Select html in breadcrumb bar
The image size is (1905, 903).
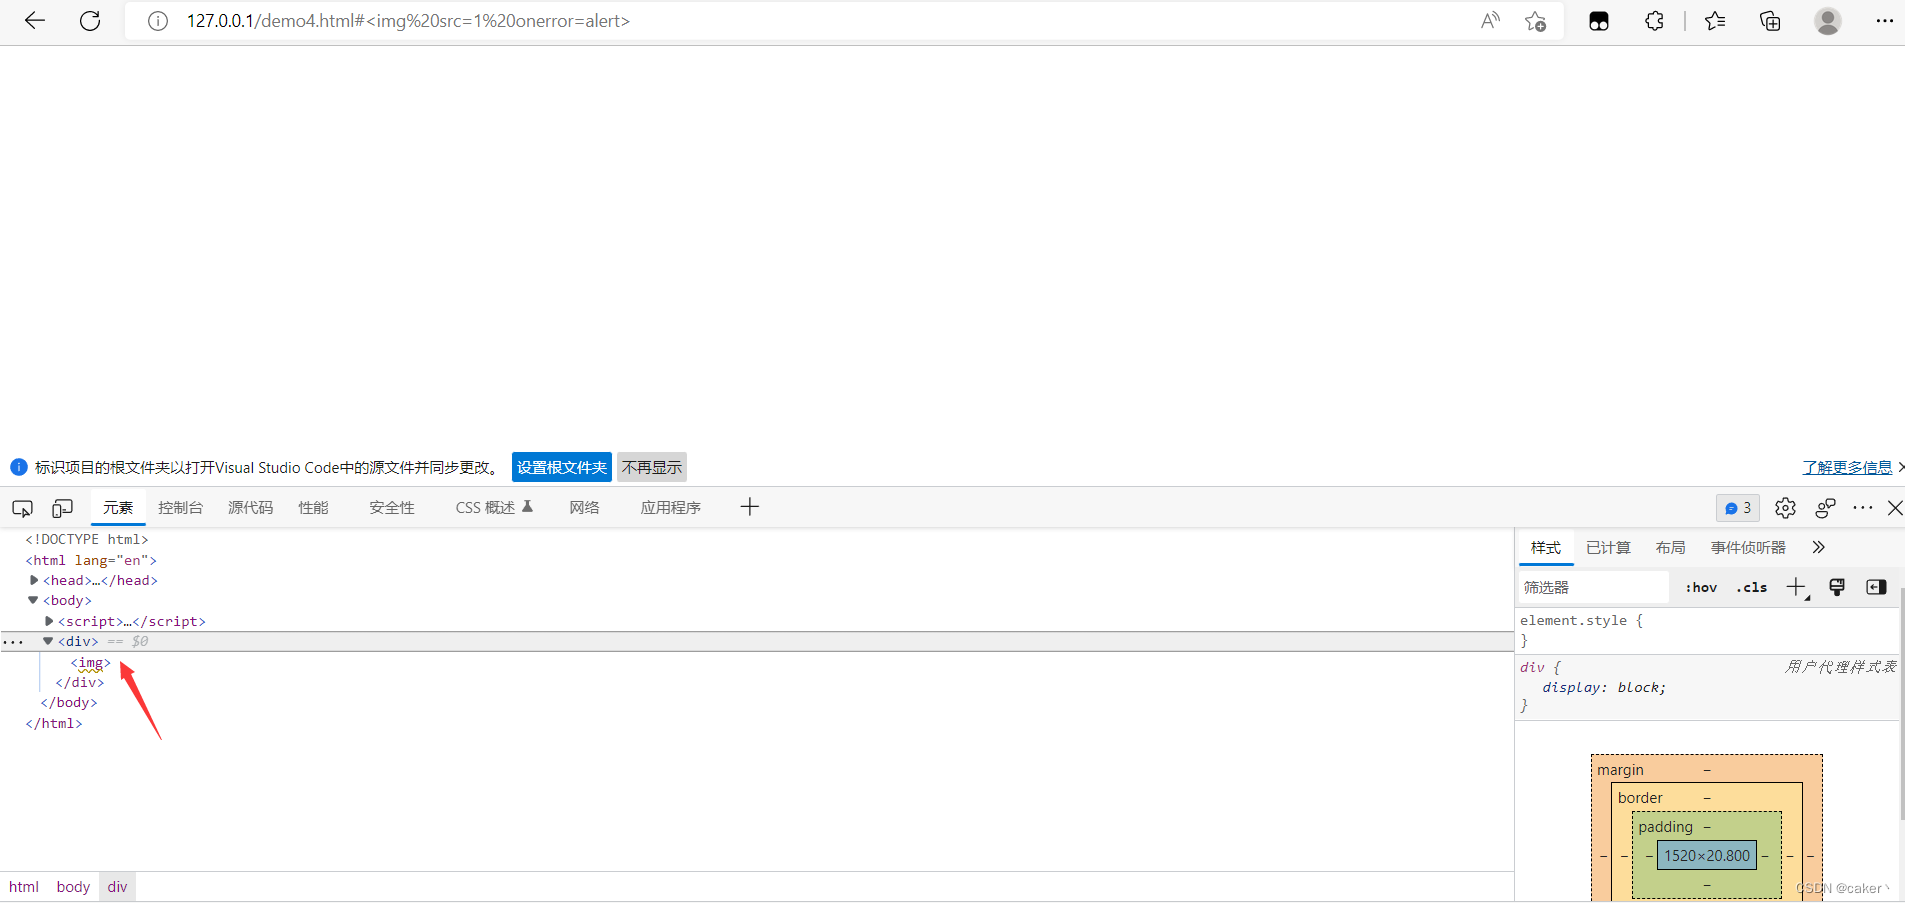point(24,887)
